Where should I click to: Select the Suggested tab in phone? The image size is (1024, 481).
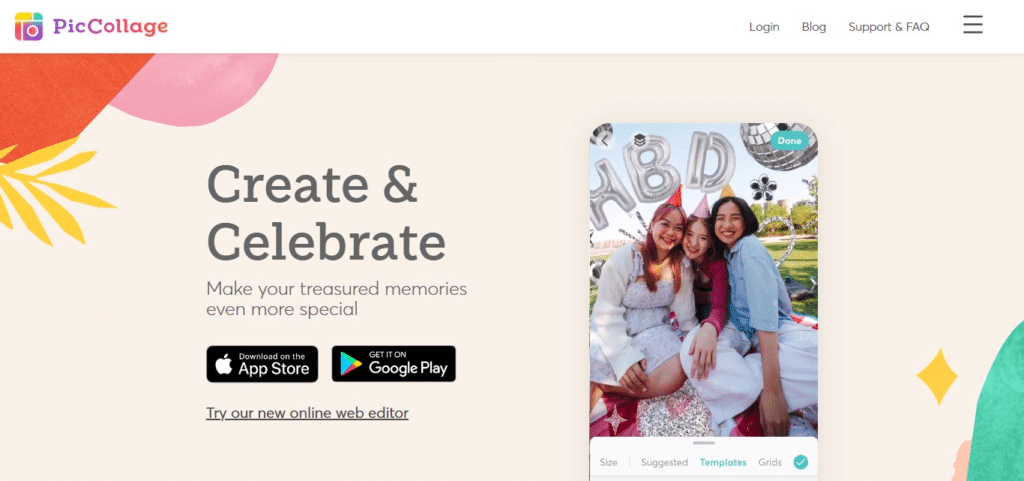664,462
